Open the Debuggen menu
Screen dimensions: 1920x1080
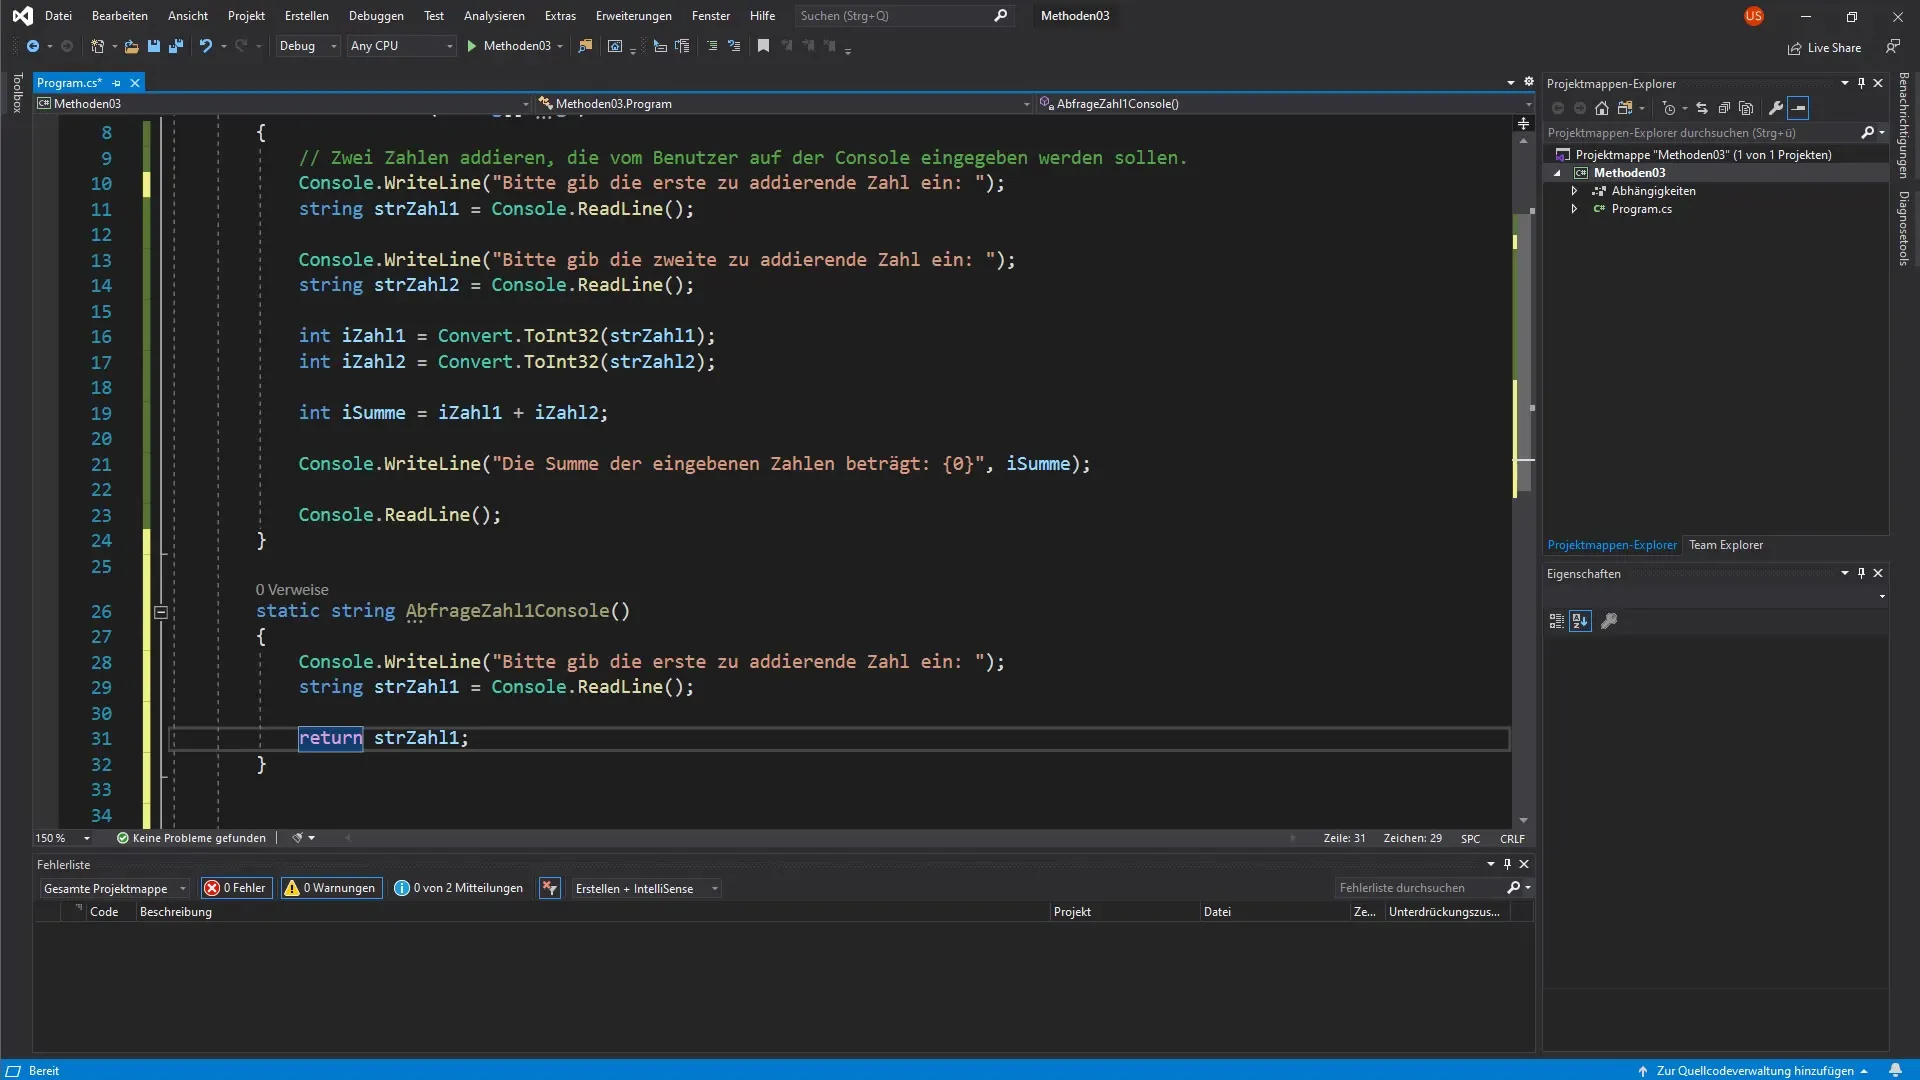tap(376, 16)
